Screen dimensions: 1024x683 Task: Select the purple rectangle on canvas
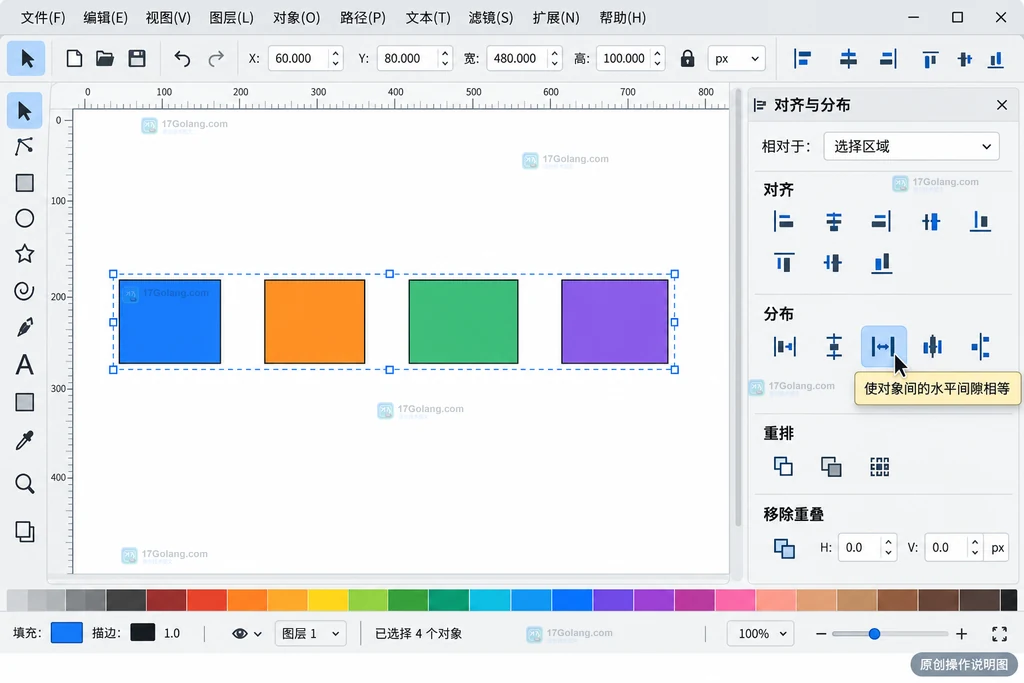coord(615,322)
